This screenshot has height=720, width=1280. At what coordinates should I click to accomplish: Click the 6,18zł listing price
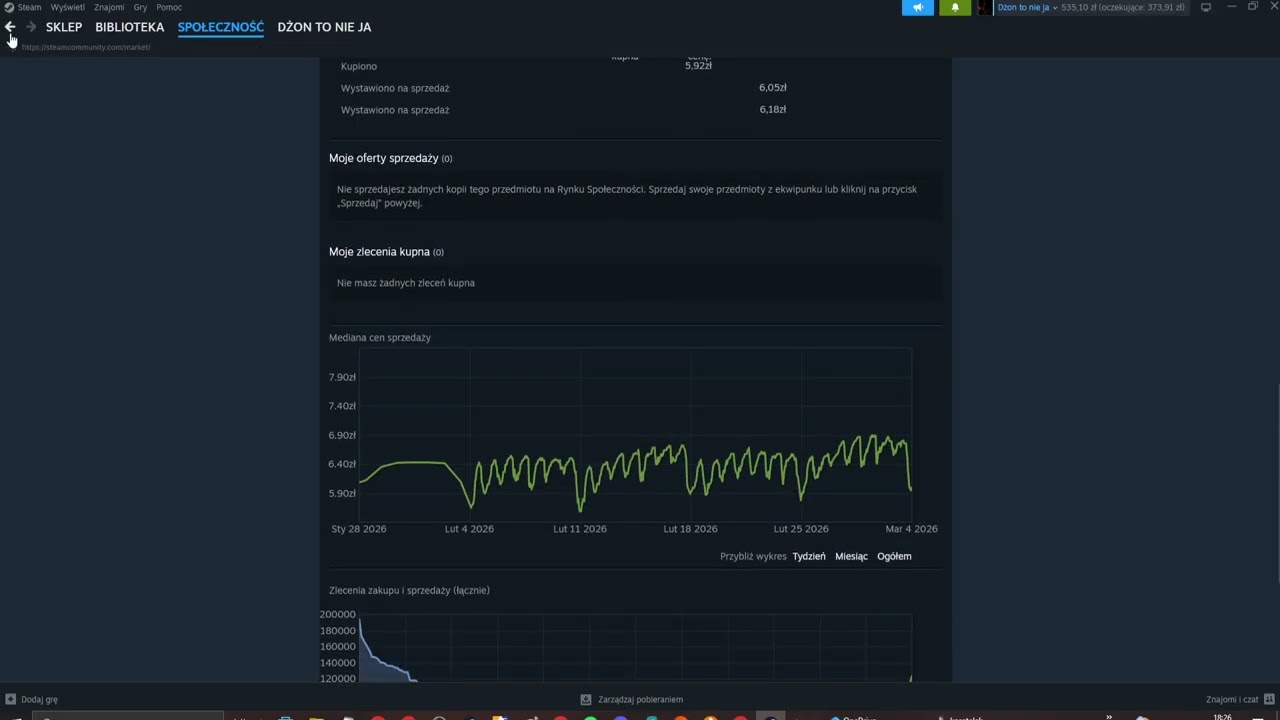(x=773, y=110)
